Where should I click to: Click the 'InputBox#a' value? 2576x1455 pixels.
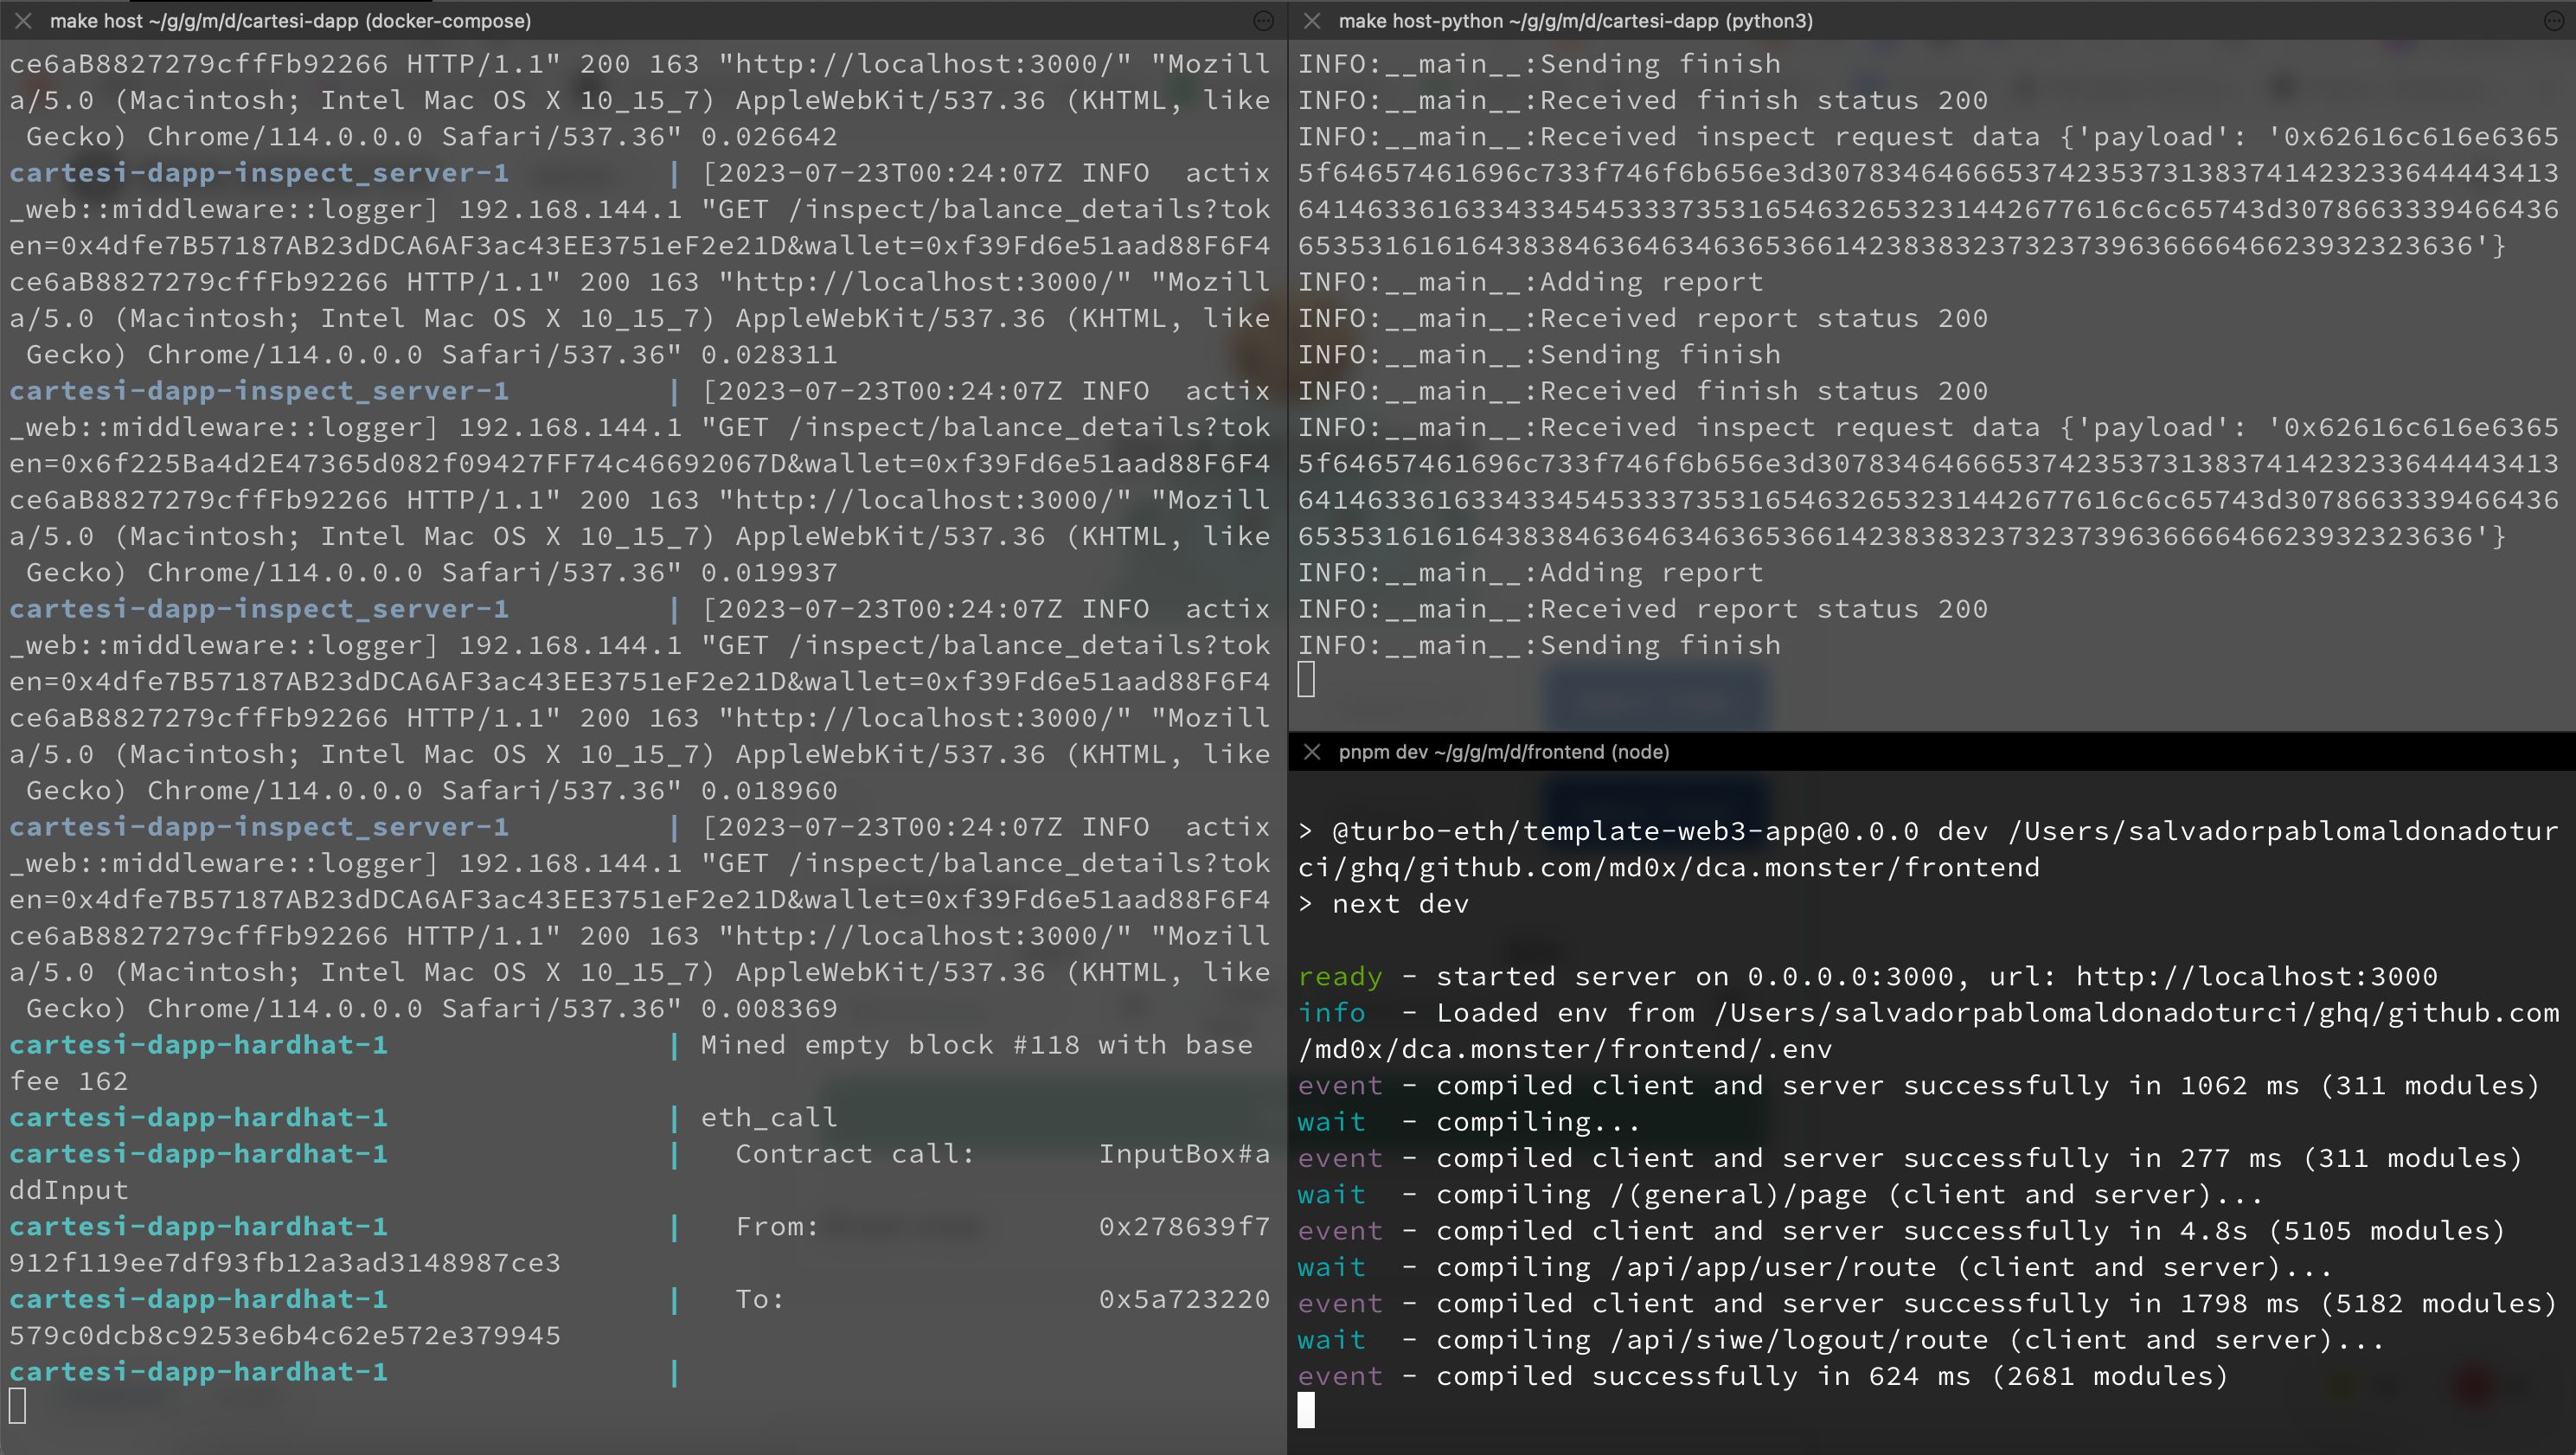(1184, 1154)
